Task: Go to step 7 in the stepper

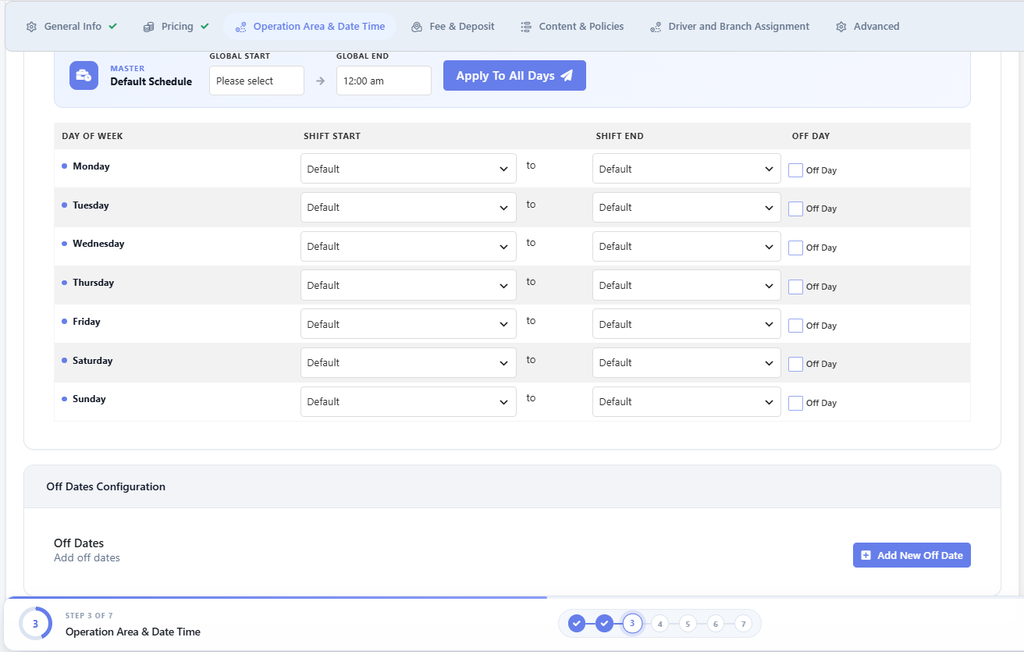Action: [x=743, y=624]
